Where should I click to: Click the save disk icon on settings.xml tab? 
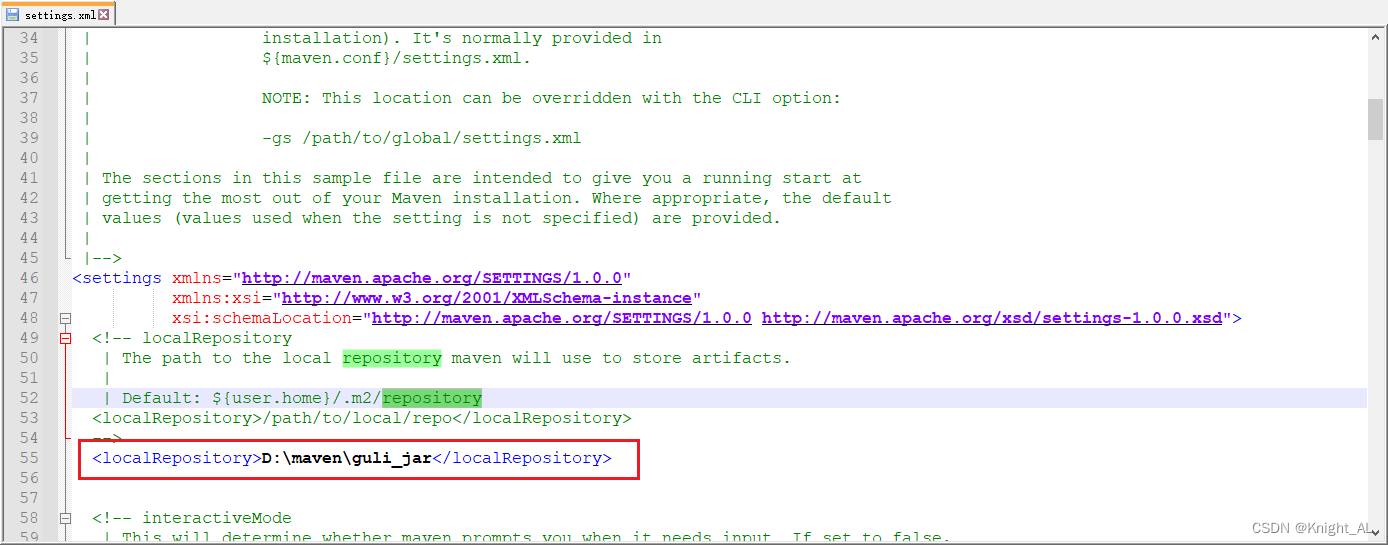pos(13,14)
